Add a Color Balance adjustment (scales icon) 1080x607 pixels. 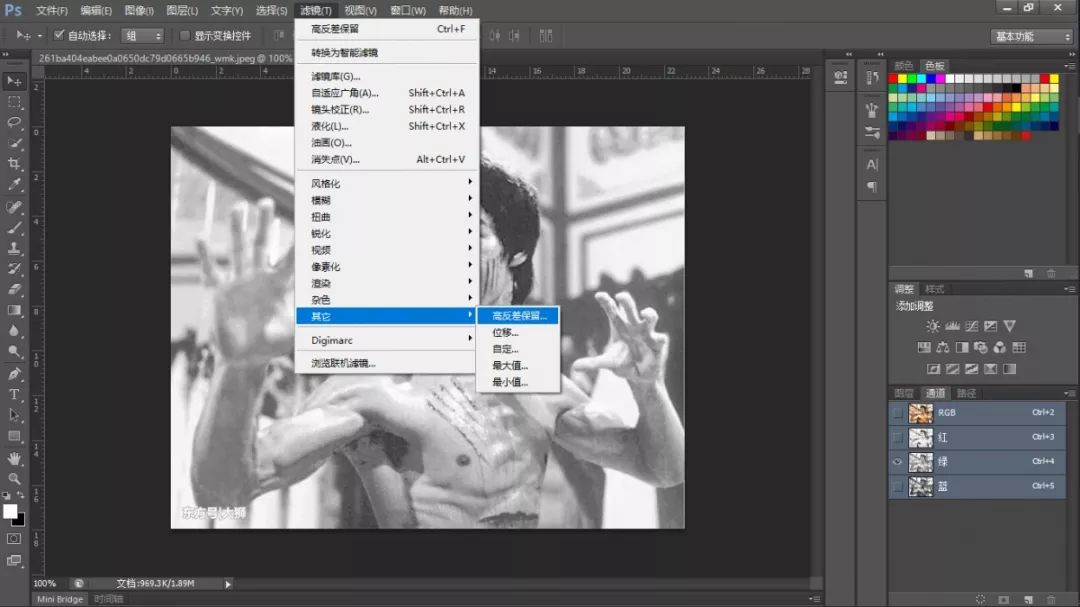(942, 347)
